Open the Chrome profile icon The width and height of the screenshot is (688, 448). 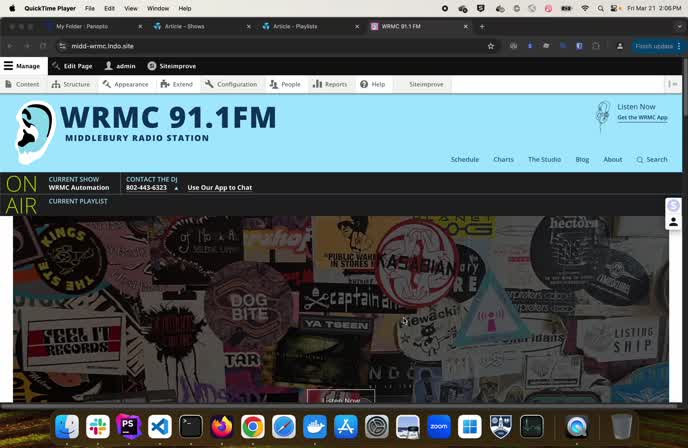point(620,46)
